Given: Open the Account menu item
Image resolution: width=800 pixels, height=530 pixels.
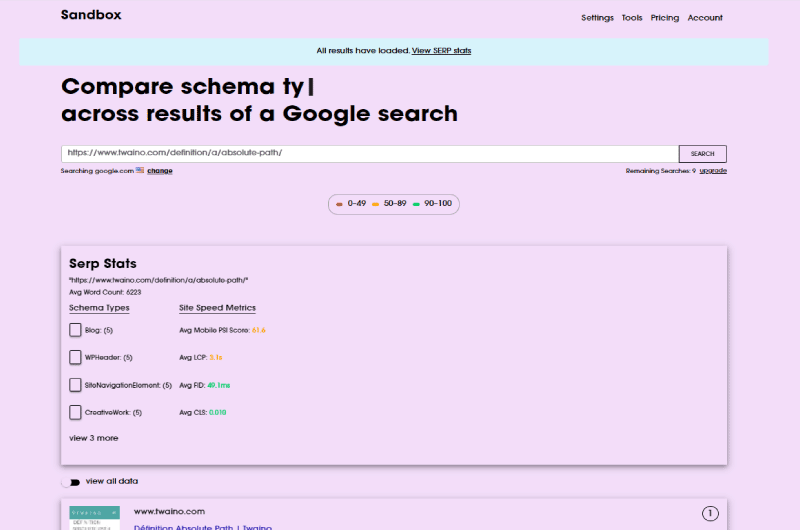Looking at the screenshot, I should (705, 18).
